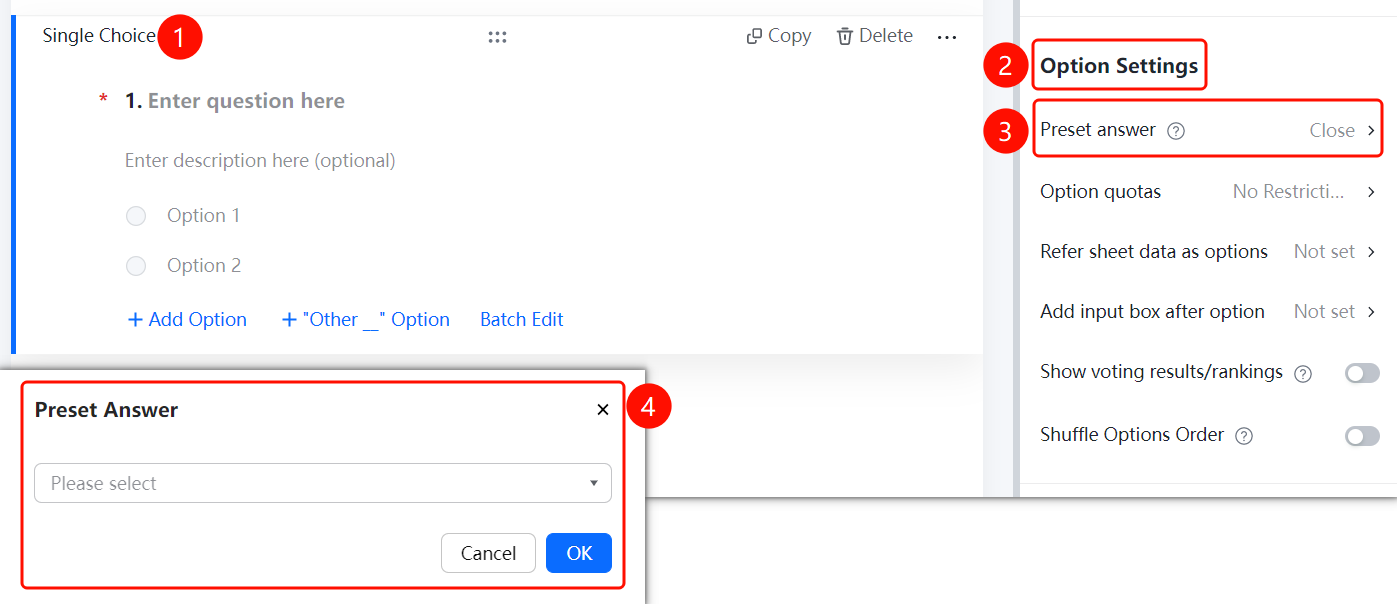Screen dimensions: 1397x604
Task: Click the Single Choice label
Action: click(99, 36)
